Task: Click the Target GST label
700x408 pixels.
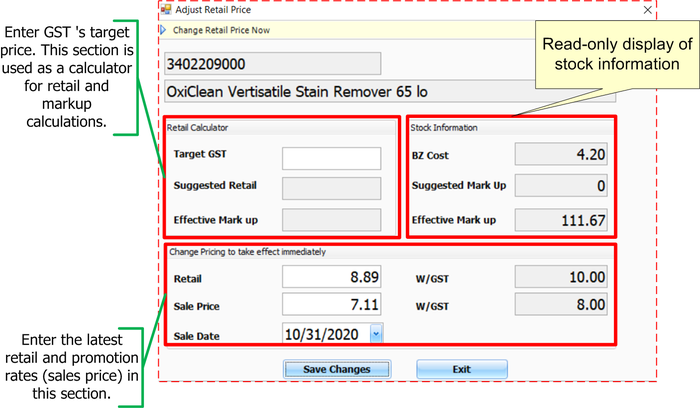Action: [200, 154]
